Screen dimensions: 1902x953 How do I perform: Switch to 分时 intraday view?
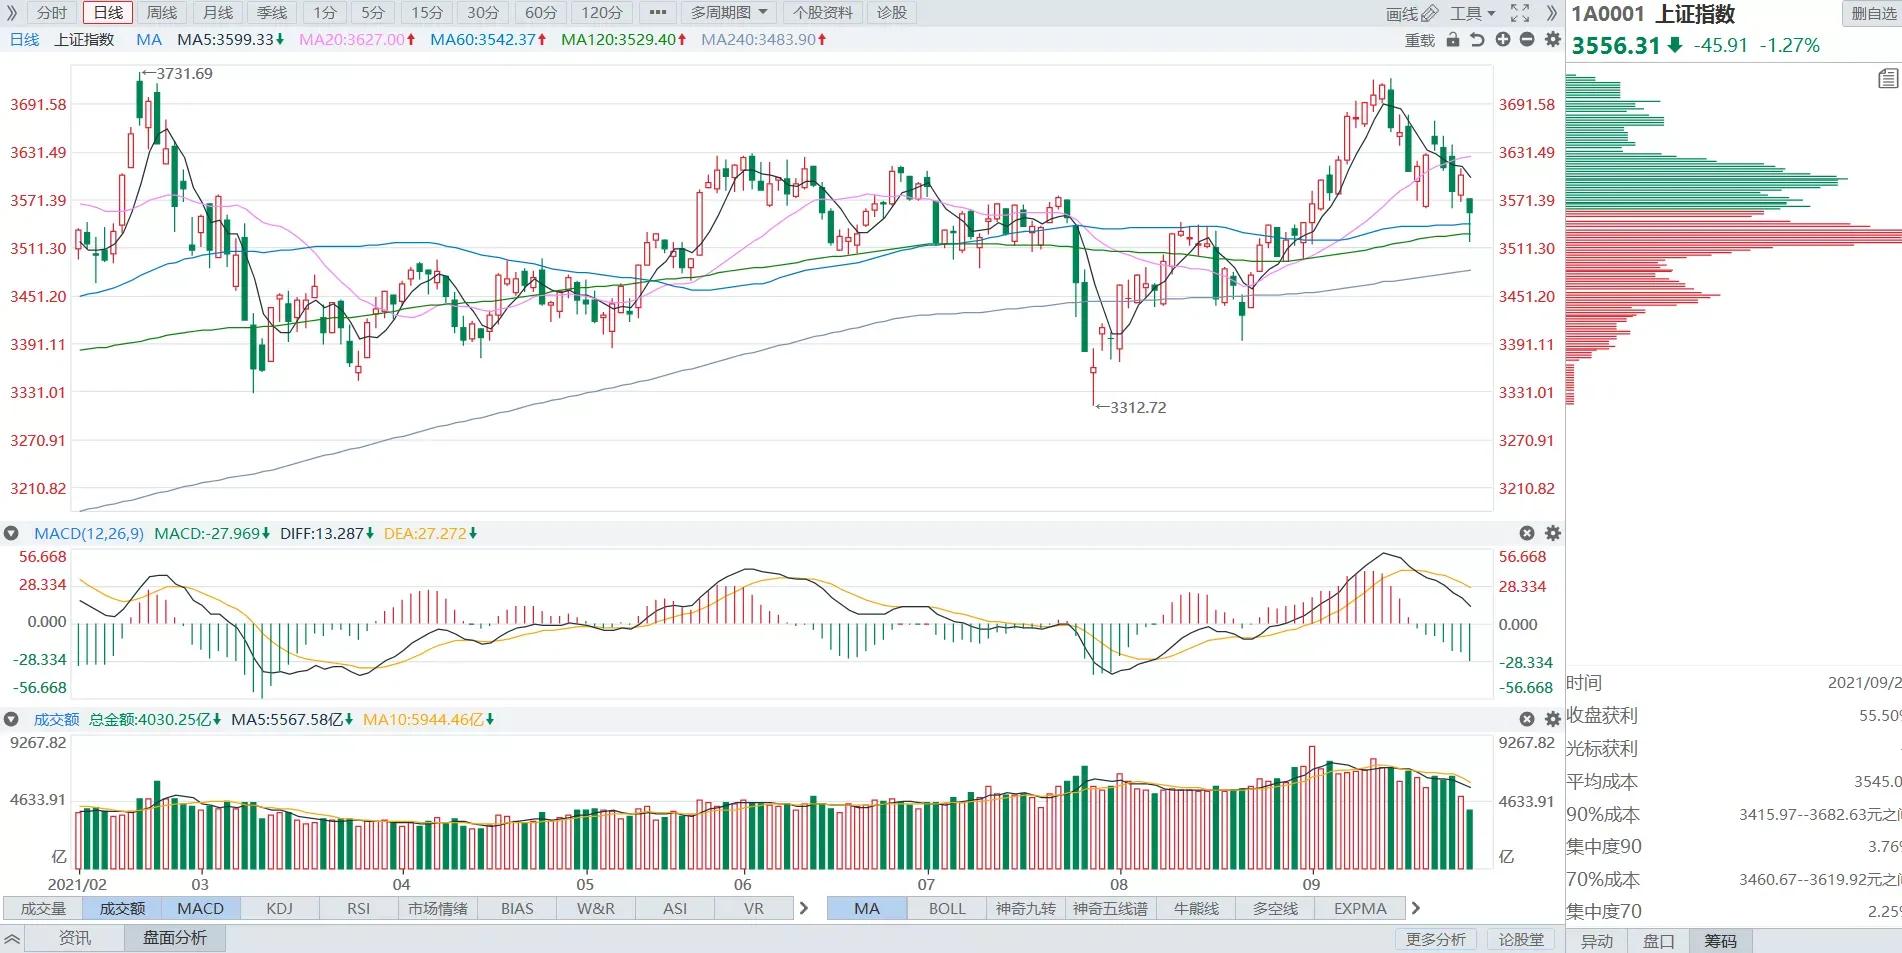[51, 13]
